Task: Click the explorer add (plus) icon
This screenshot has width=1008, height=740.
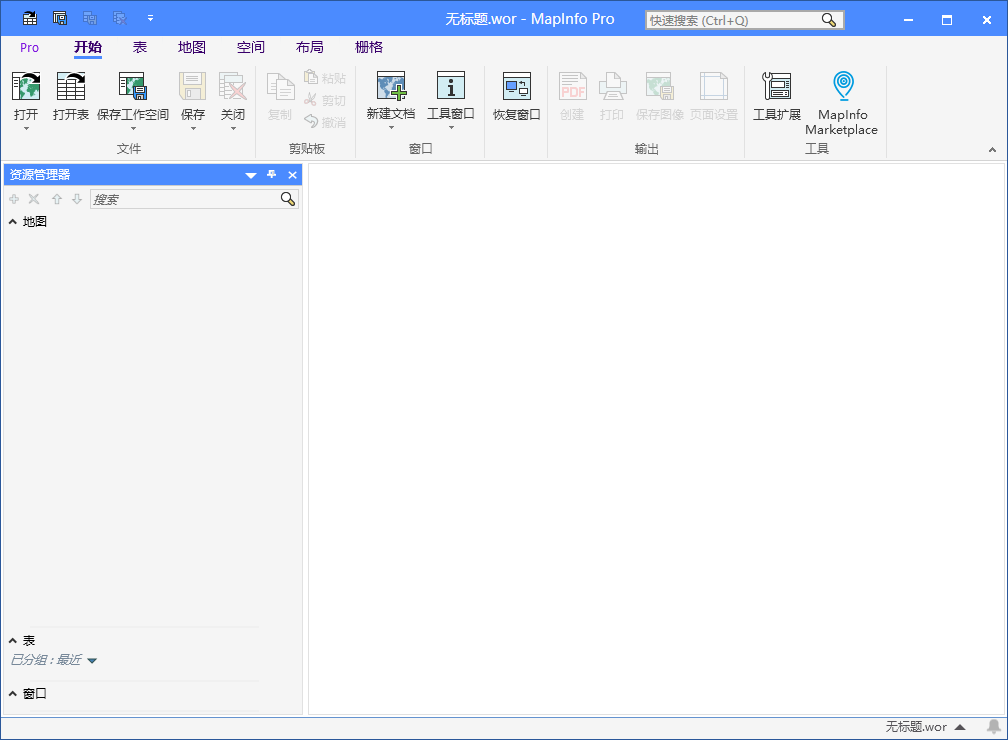Action: click(x=14, y=199)
